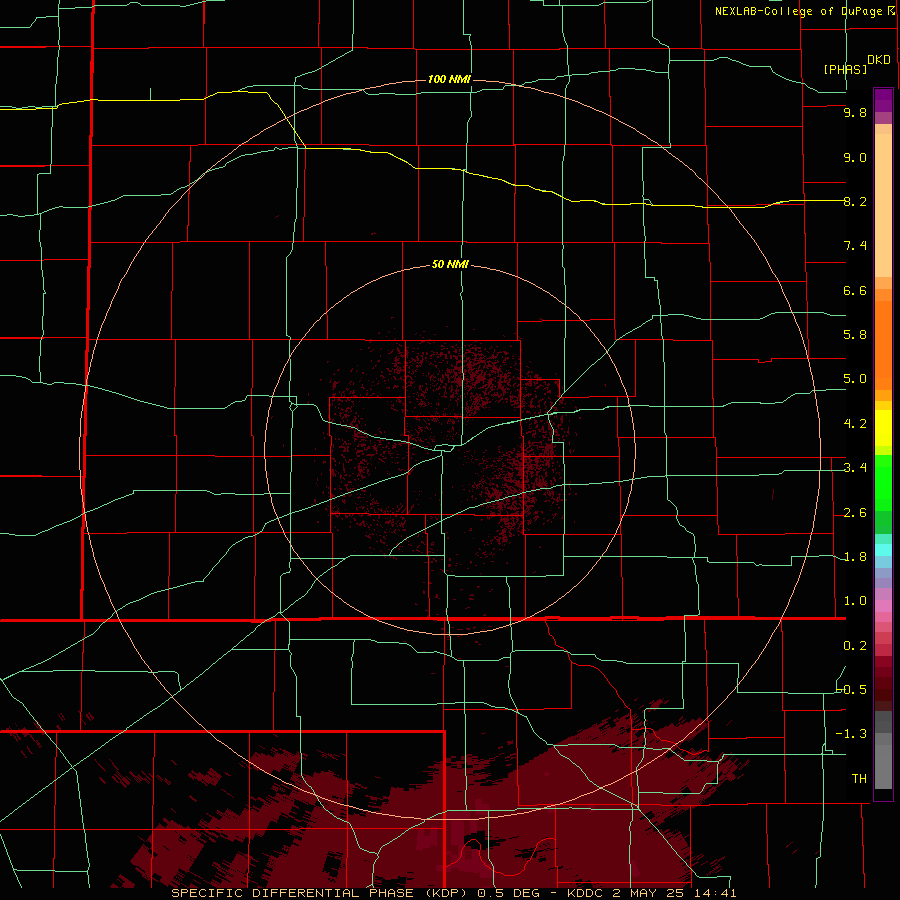Pick the gray segment at color bar bottom
The height and width of the screenshot is (900, 900).
(x=883, y=766)
